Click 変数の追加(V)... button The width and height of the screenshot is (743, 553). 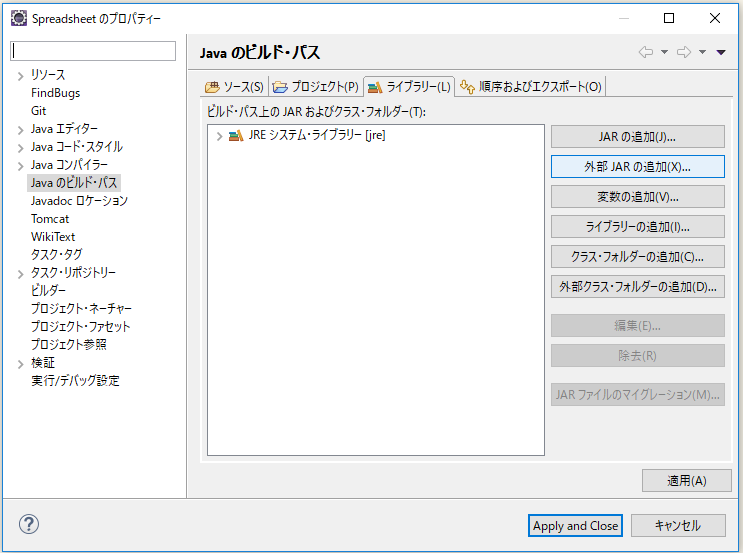pyautogui.click(x=637, y=197)
